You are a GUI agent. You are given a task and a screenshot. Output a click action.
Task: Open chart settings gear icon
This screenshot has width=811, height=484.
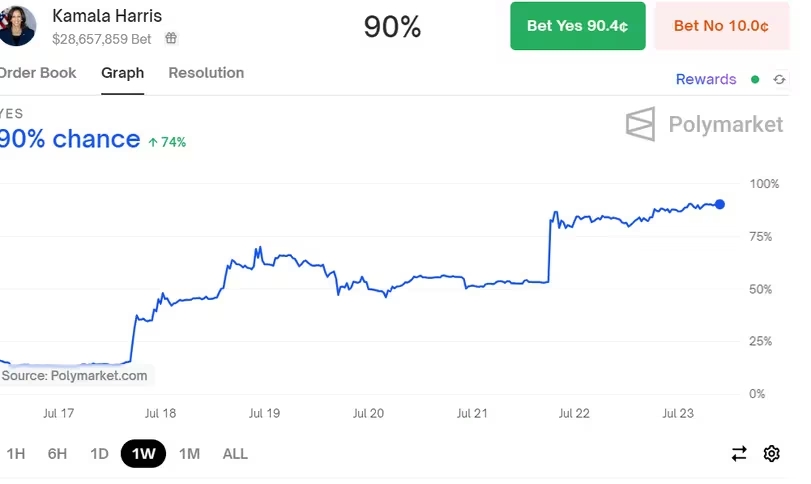[771, 454]
